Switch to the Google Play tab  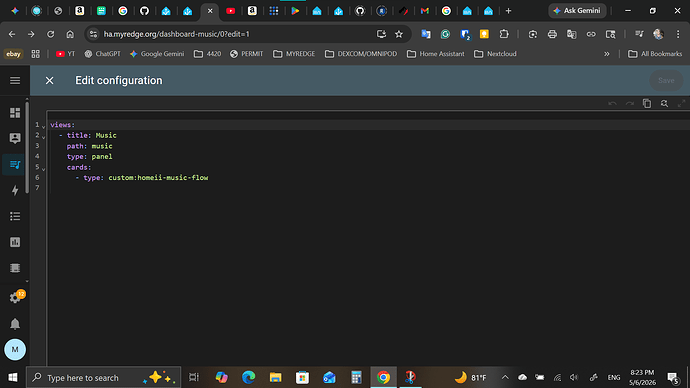295,11
